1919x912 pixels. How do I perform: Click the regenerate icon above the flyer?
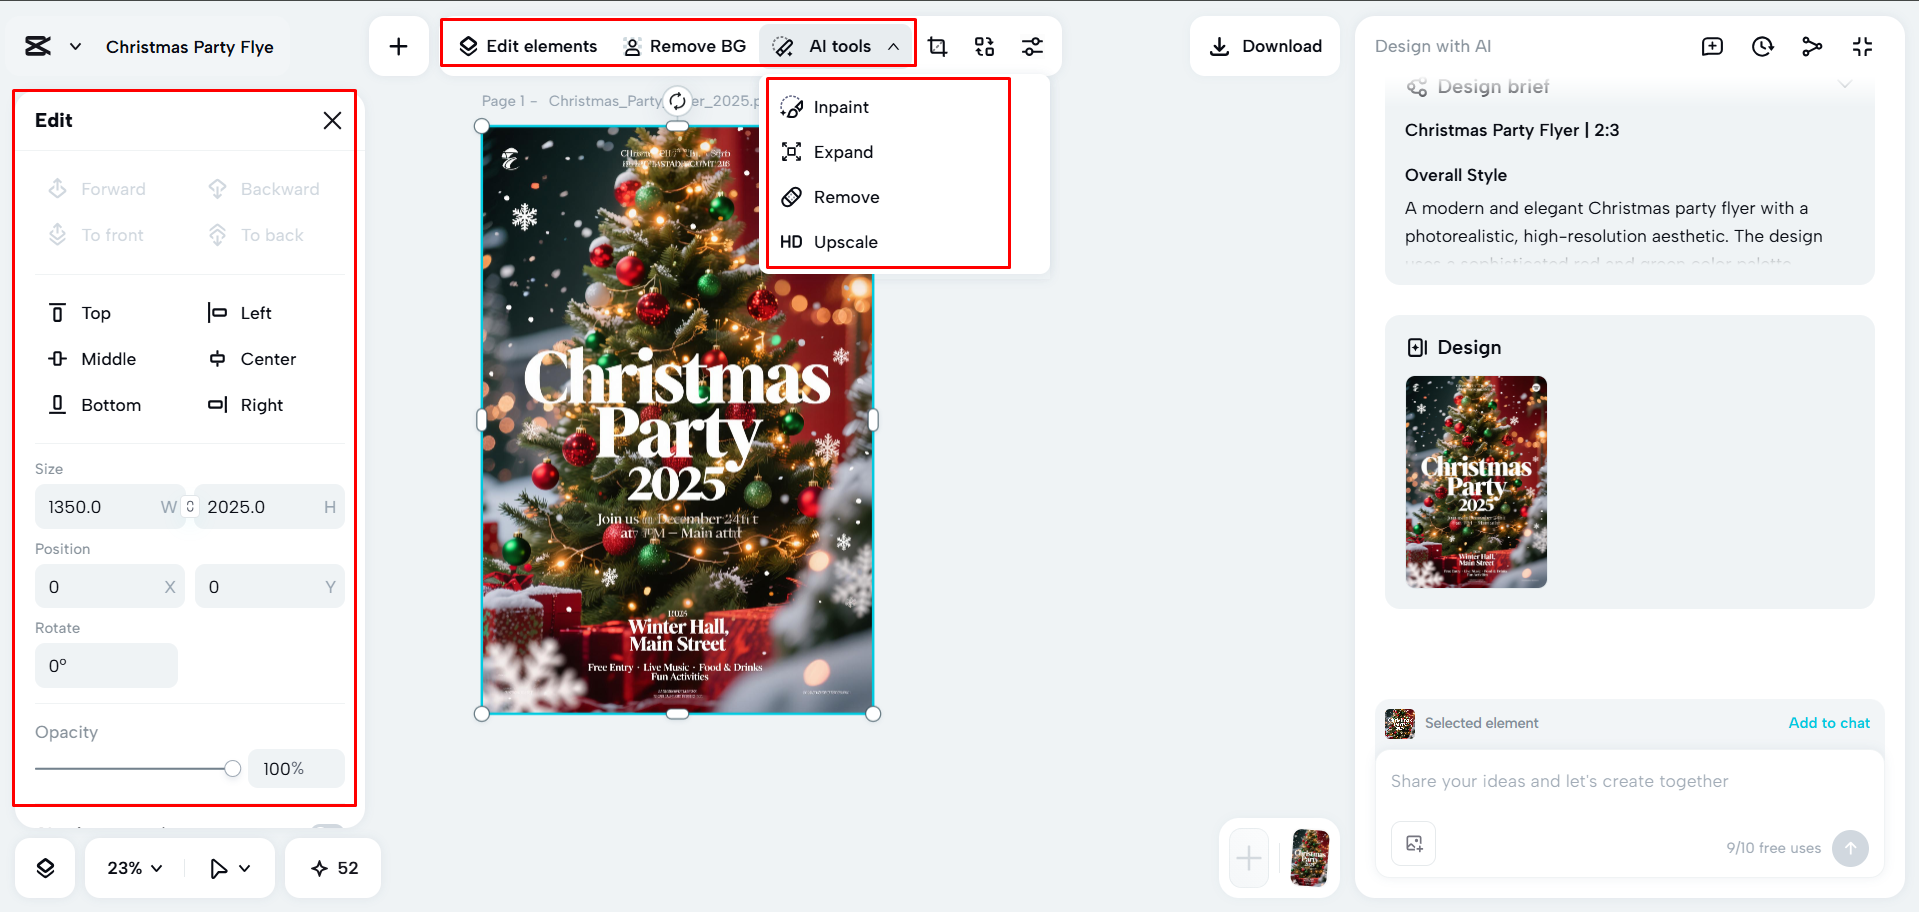(x=677, y=101)
